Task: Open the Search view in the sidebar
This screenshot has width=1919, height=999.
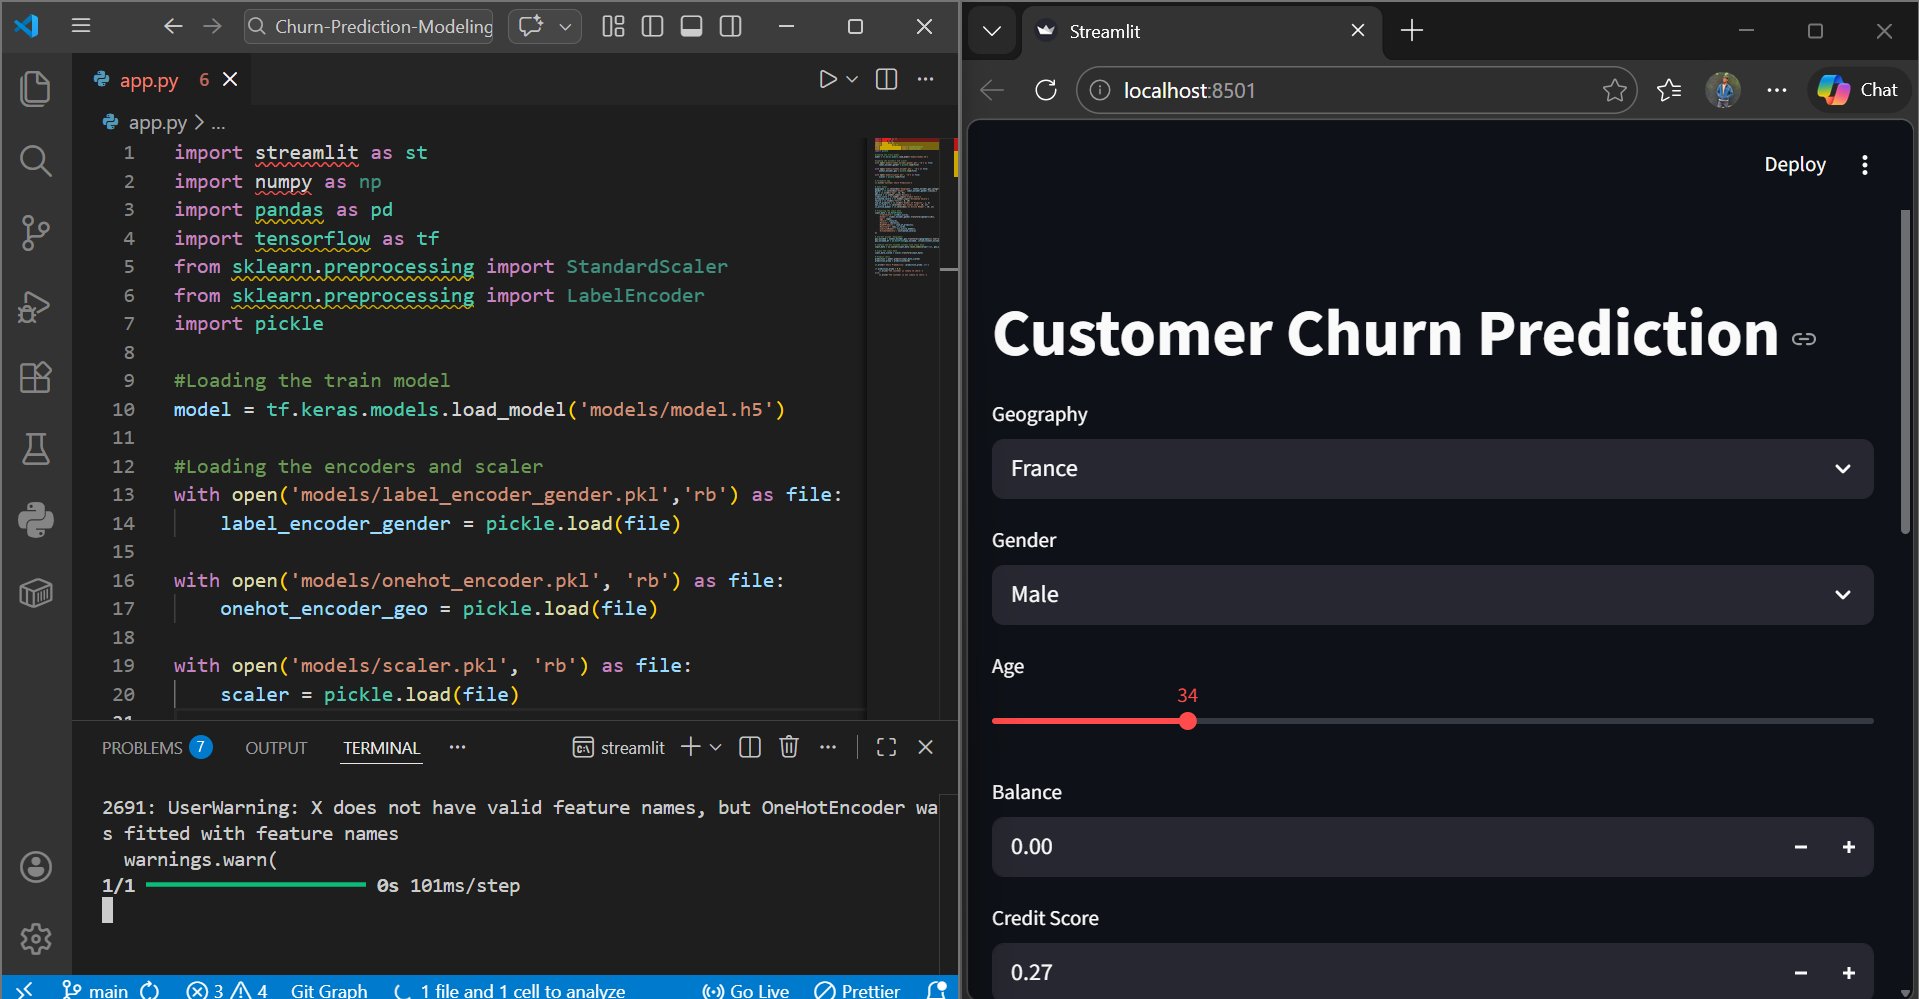Action: (36, 161)
